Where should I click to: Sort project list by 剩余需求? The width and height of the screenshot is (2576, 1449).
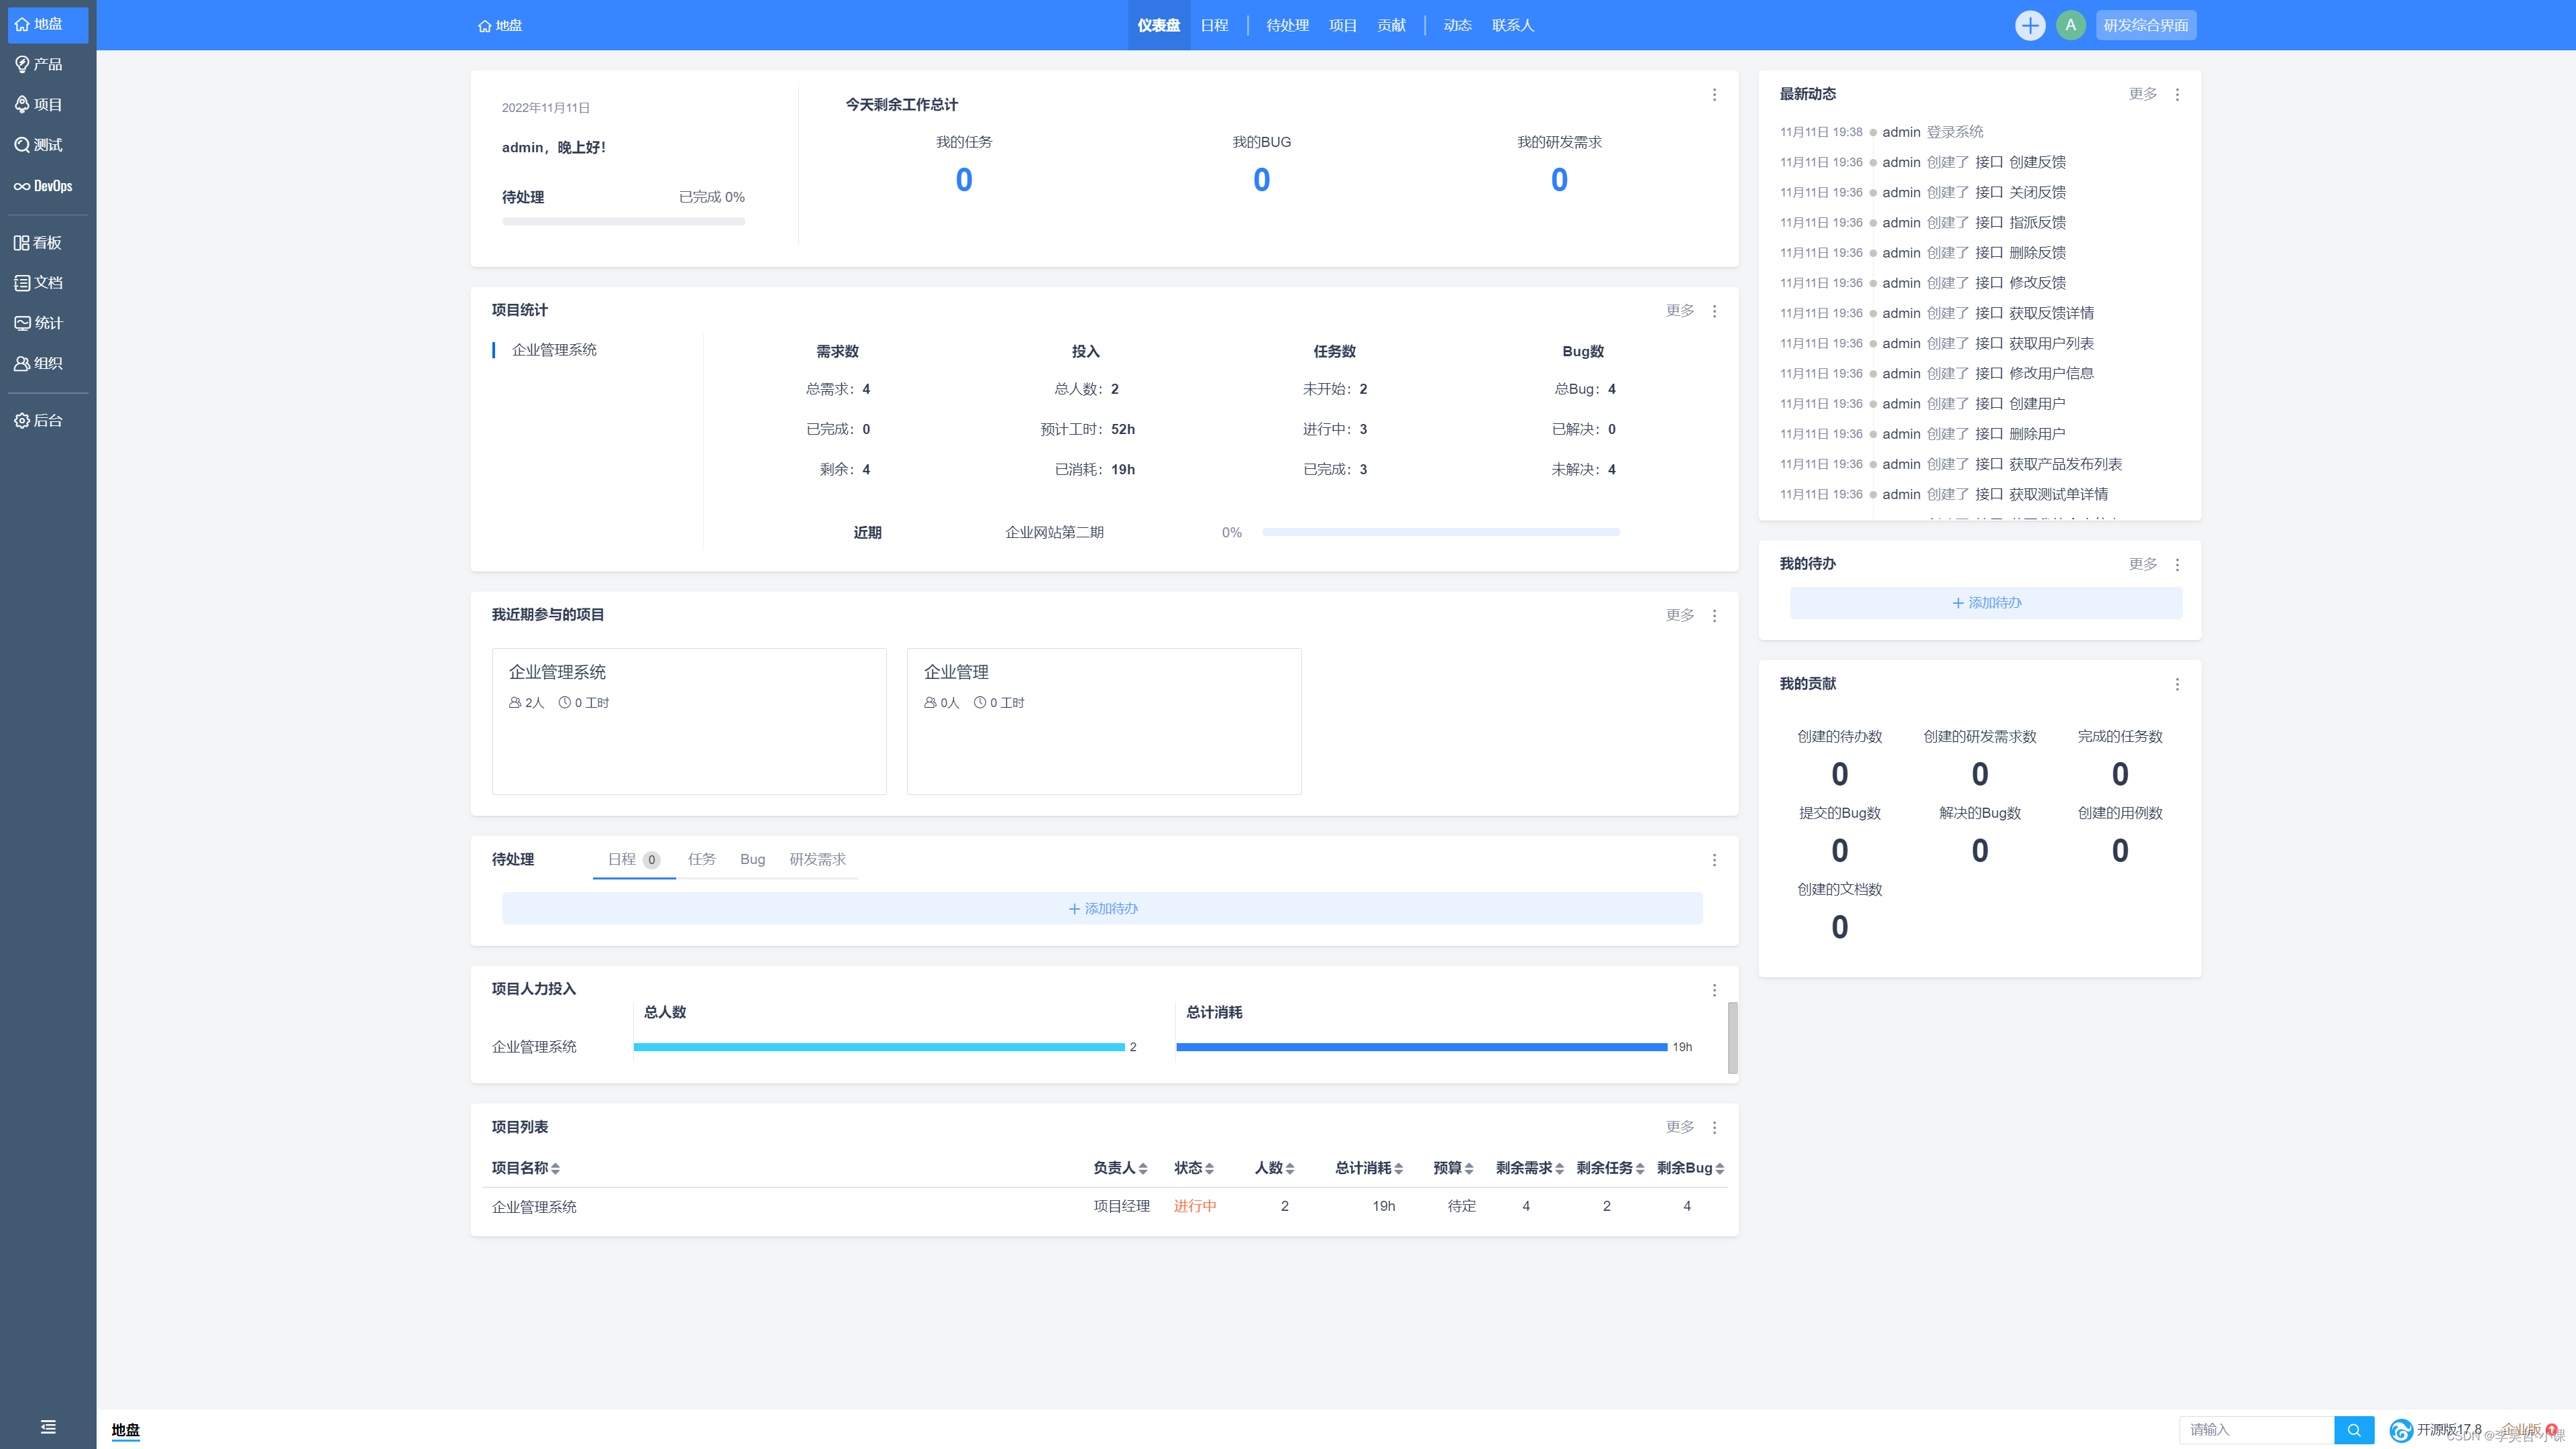[x=1530, y=1168]
